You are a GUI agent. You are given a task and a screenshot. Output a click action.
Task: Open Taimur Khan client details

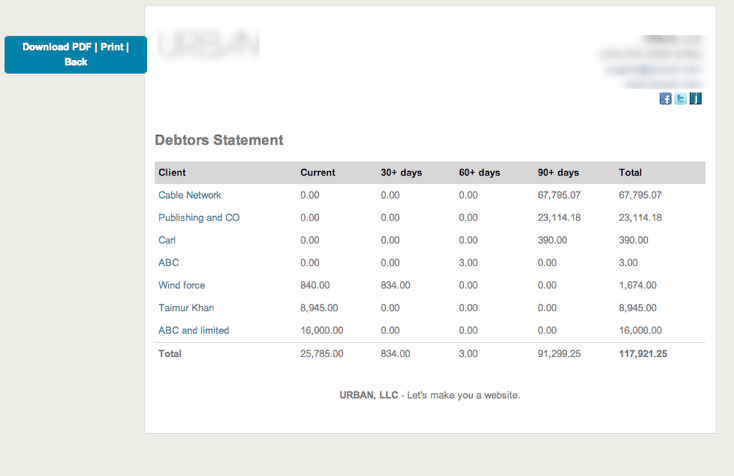pyautogui.click(x=186, y=308)
